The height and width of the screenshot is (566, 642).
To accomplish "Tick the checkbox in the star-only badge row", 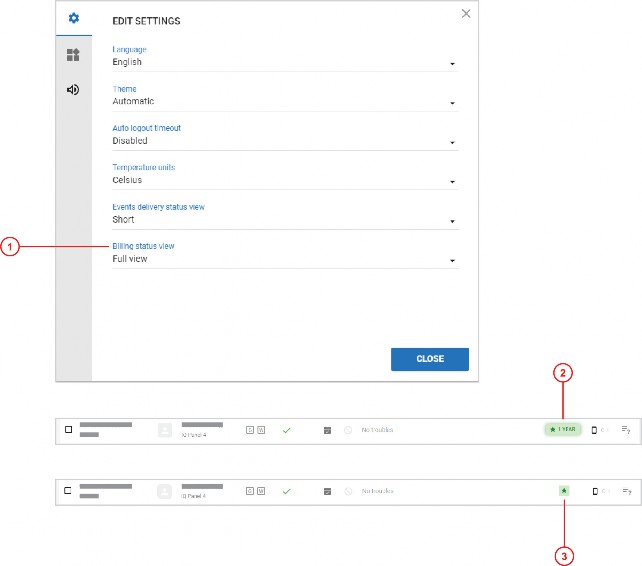I will [68, 490].
